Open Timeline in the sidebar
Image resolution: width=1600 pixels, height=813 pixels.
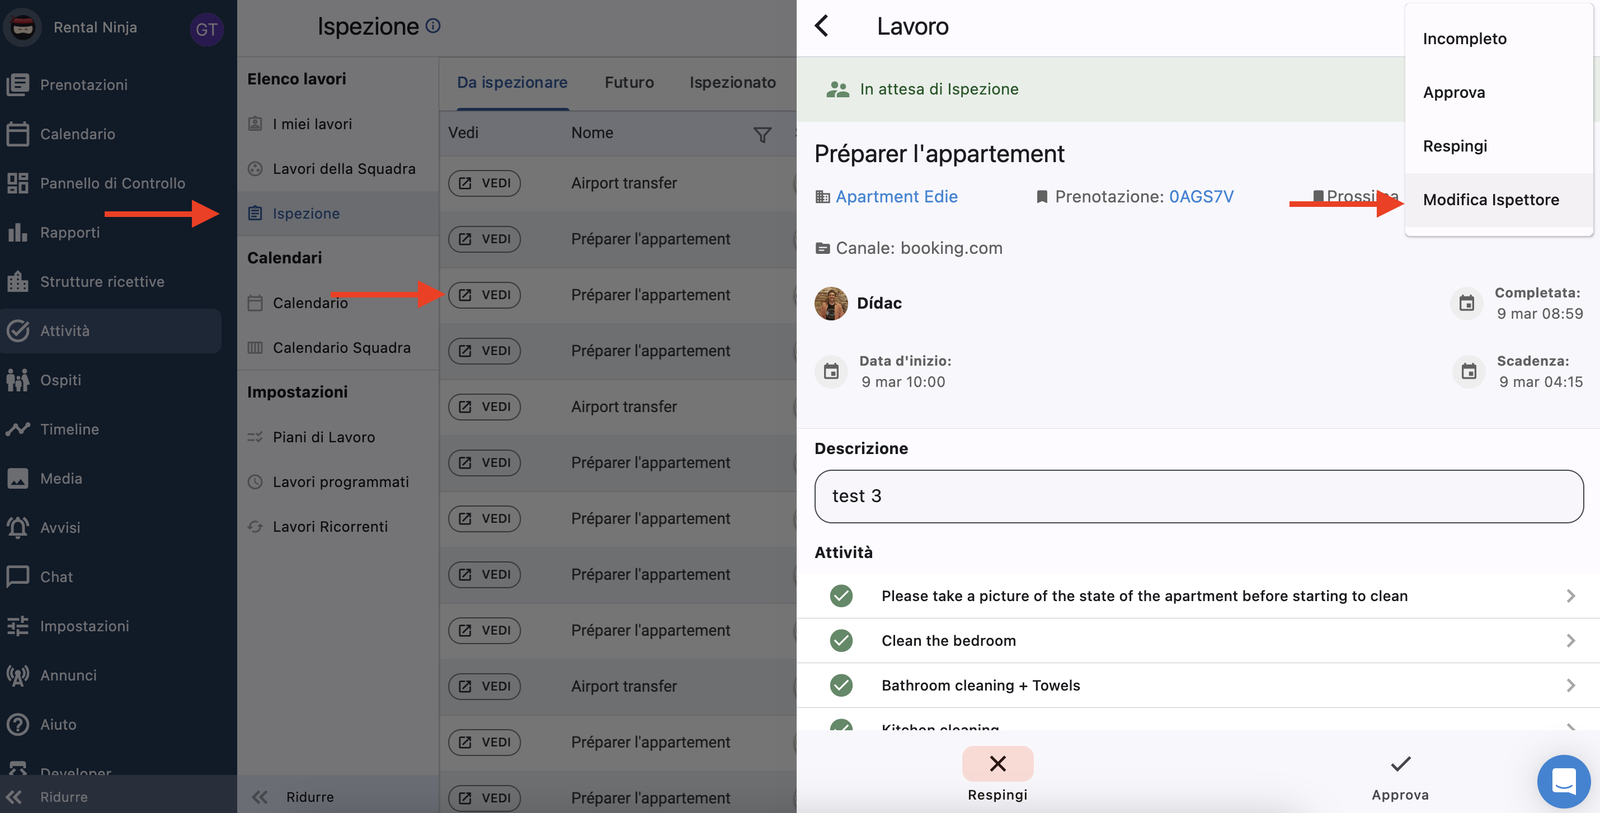pyautogui.click(x=69, y=429)
